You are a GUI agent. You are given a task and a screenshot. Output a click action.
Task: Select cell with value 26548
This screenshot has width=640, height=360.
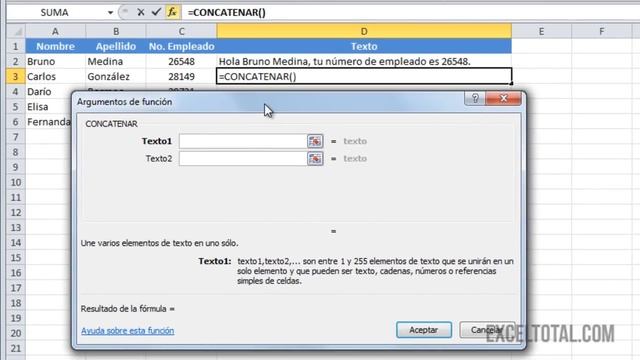181,61
